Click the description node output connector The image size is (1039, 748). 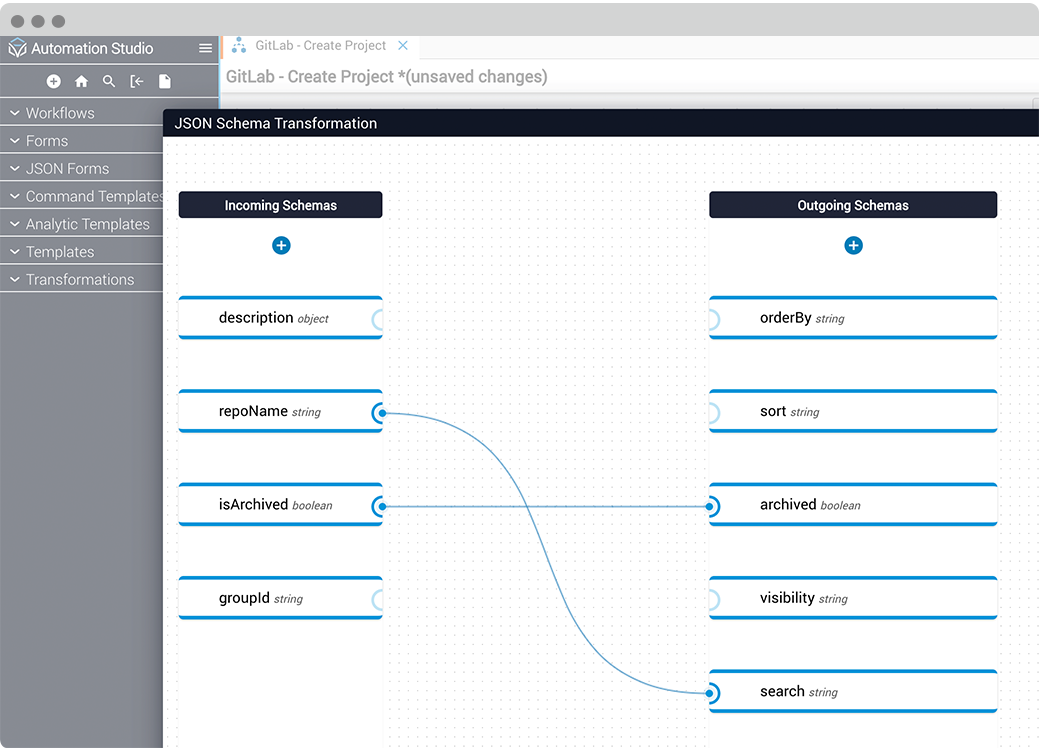tap(378, 319)
